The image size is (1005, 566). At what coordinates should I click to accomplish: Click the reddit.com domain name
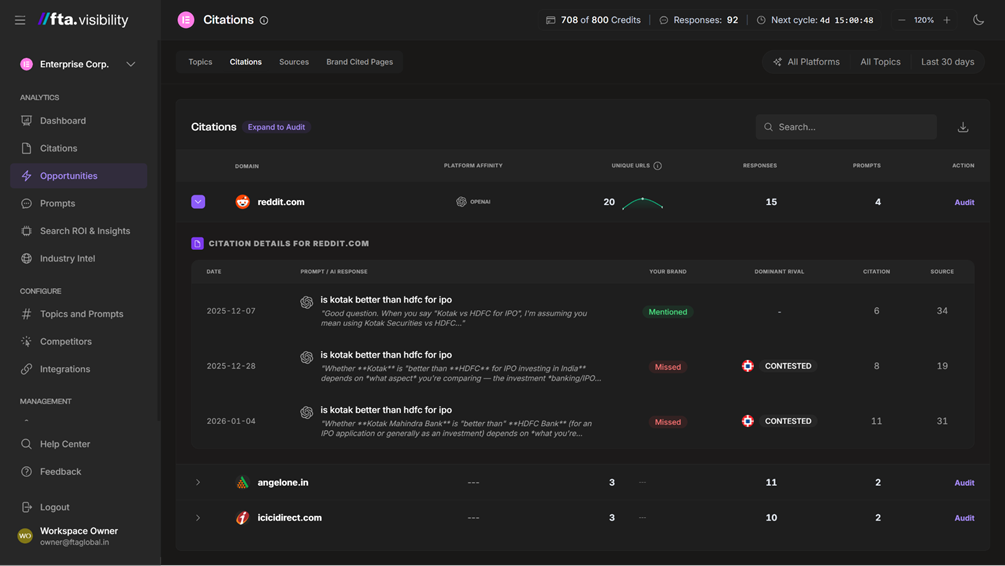click(x=281, y=202)
